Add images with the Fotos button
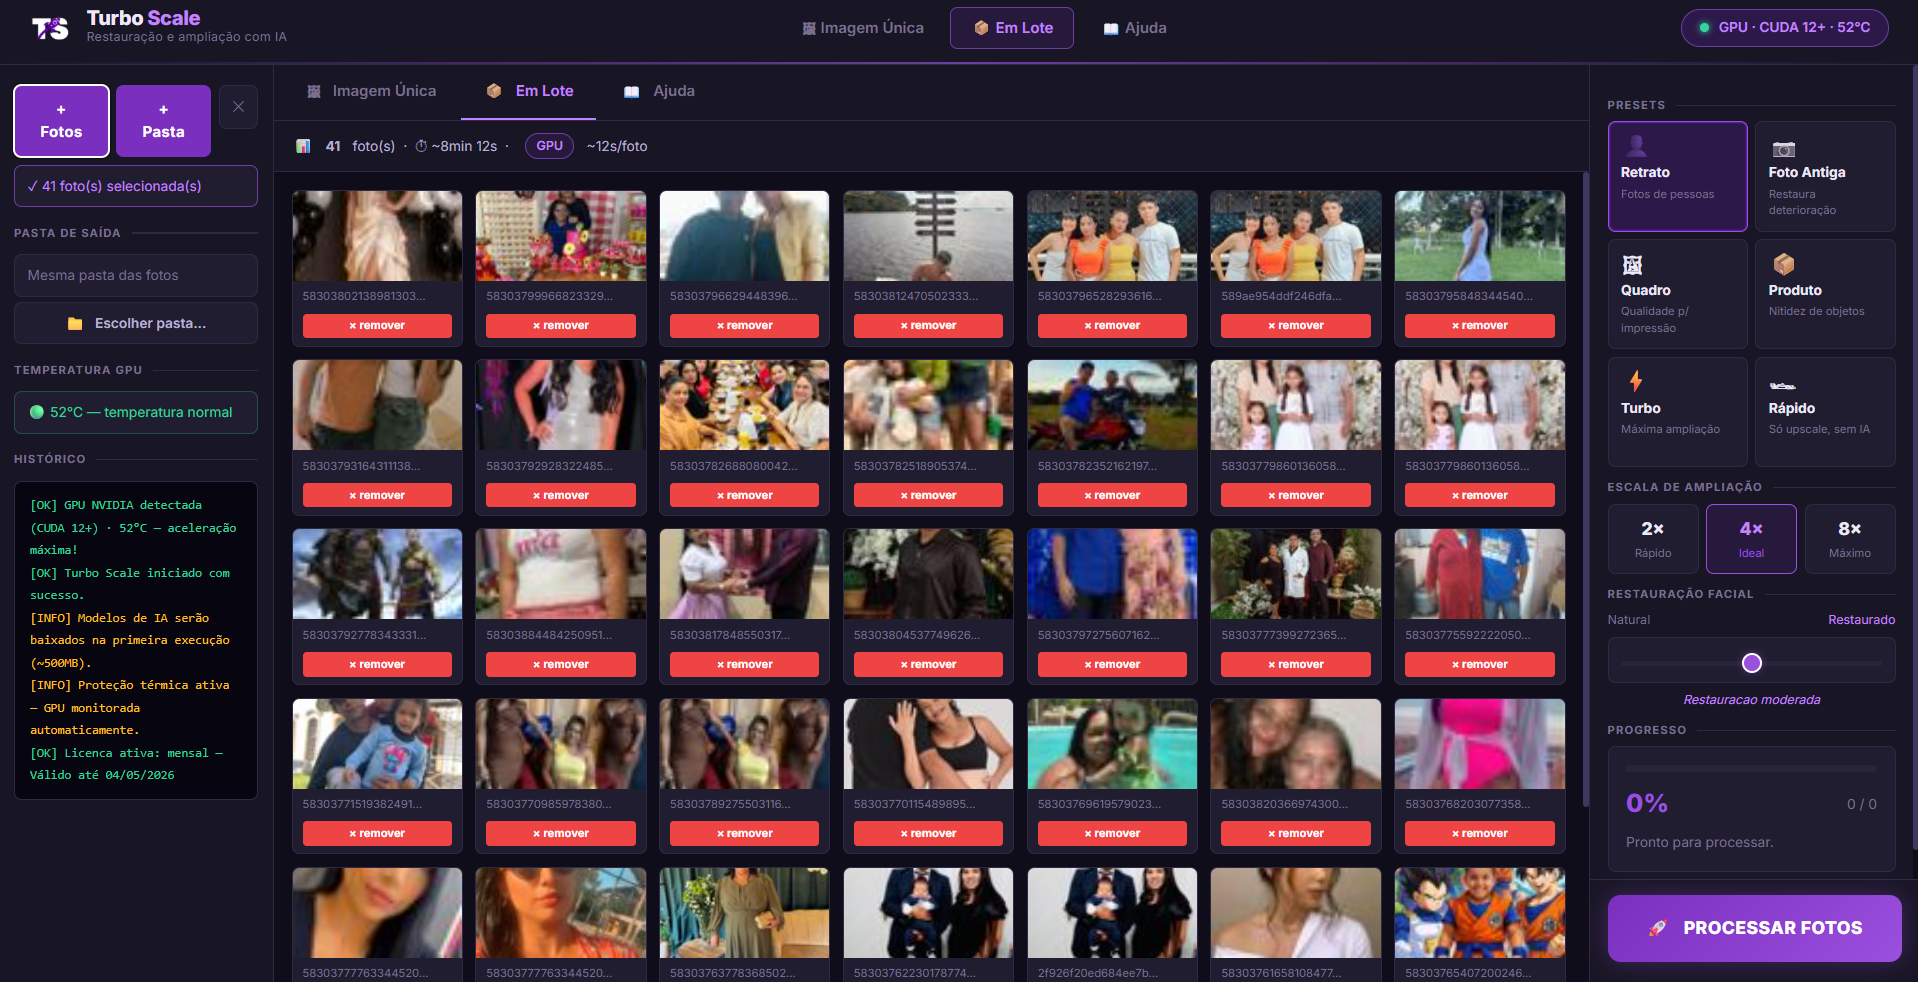Image resolution: width=1918 pixels, height=982 pixels. (61, 121)
